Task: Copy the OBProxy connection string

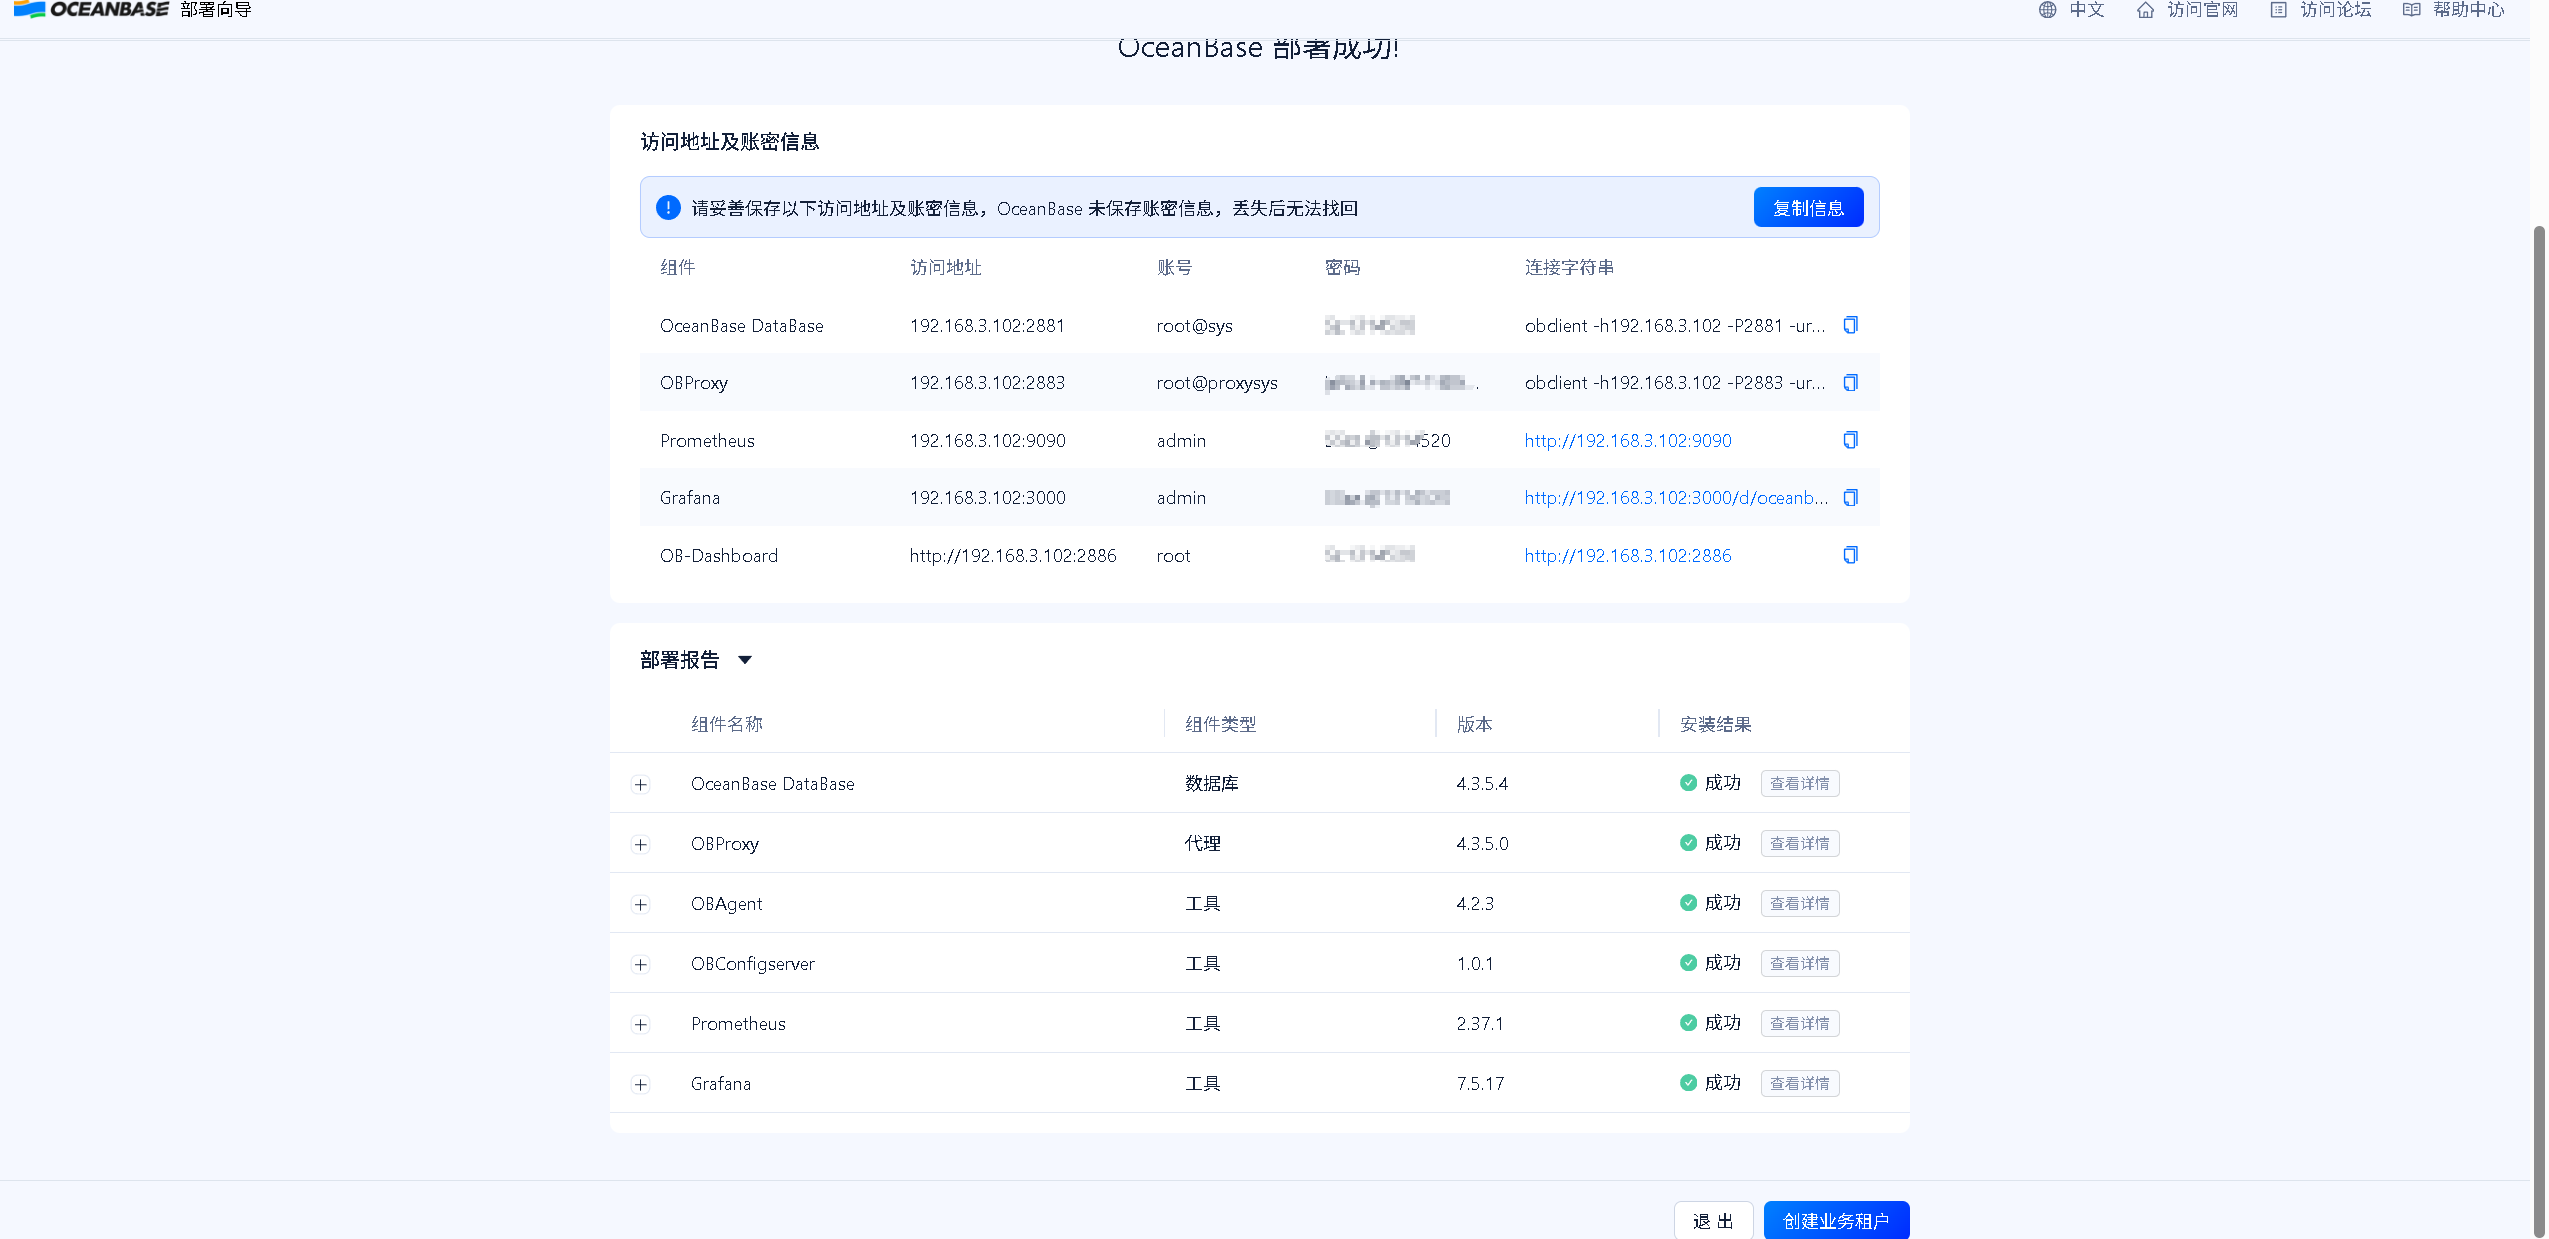Action: (x=1851, y=382)
